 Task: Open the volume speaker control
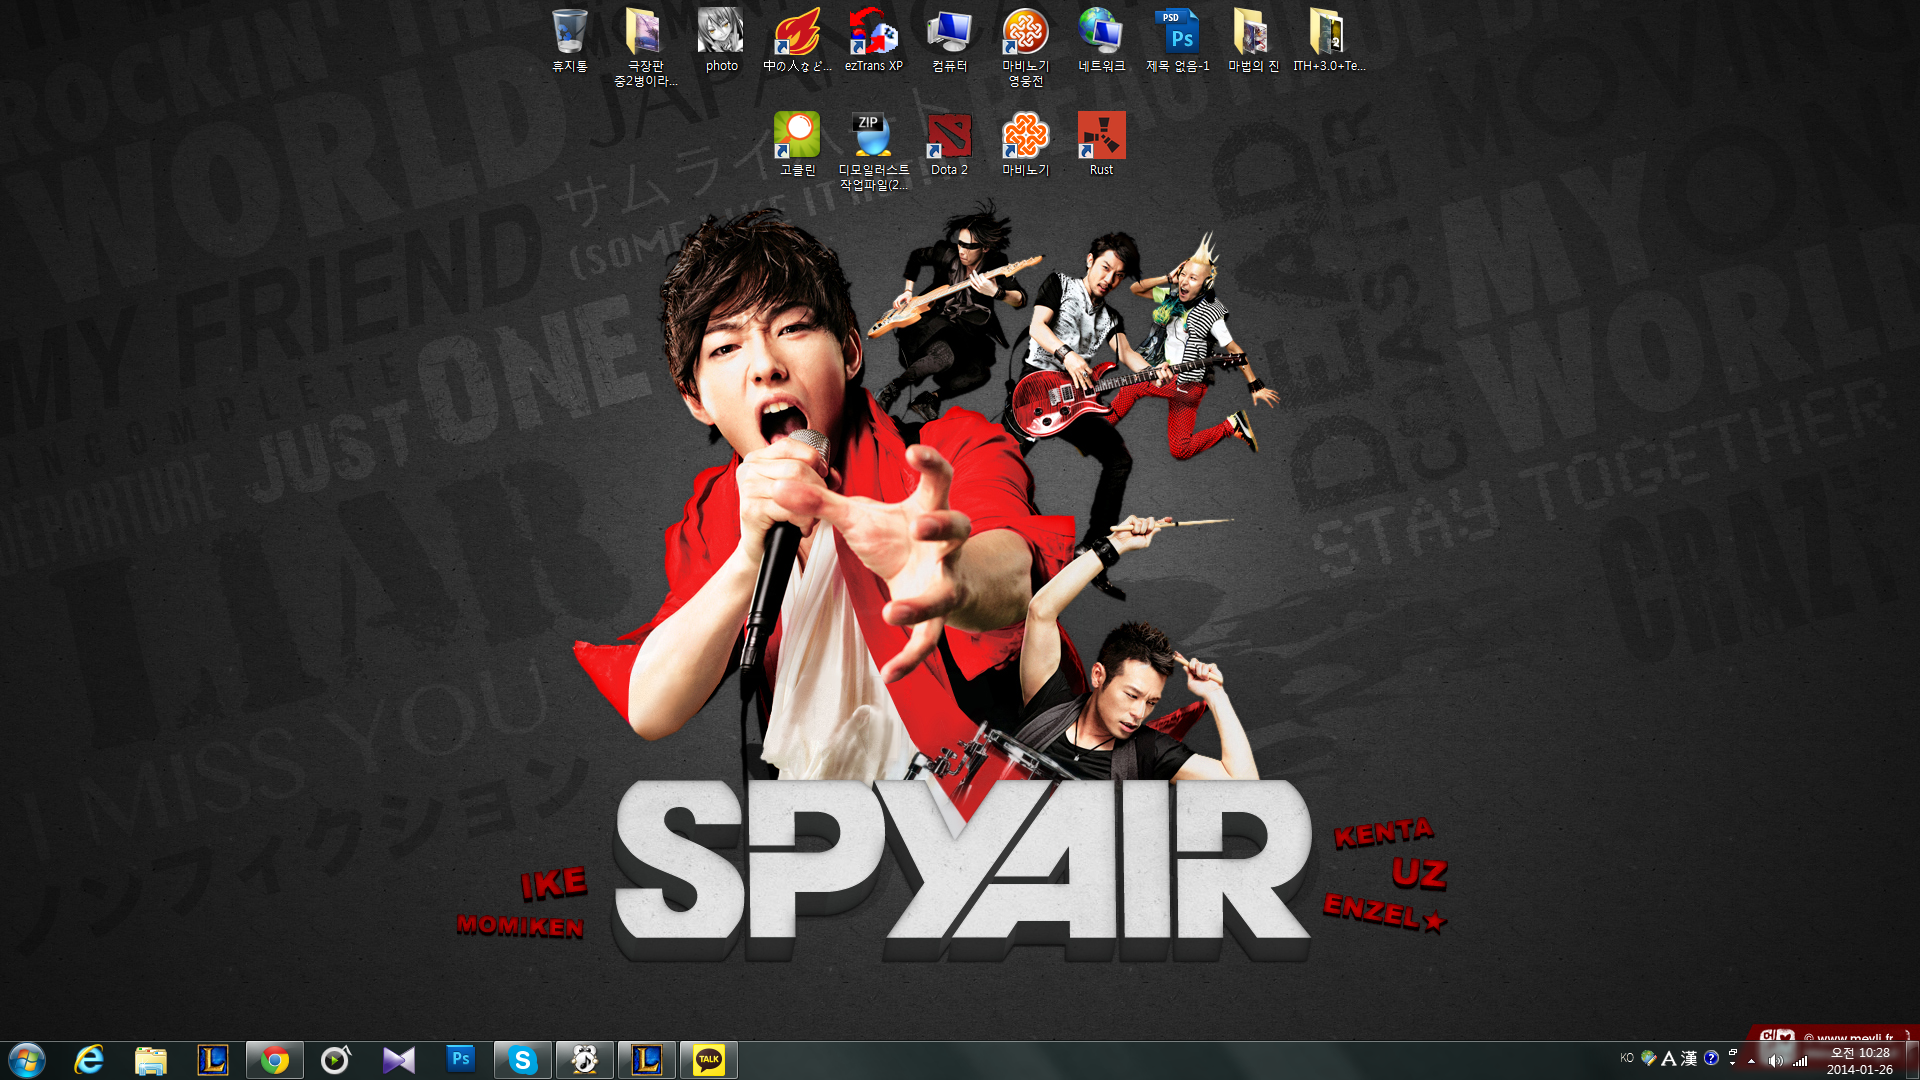[x=1775, y=1060]
